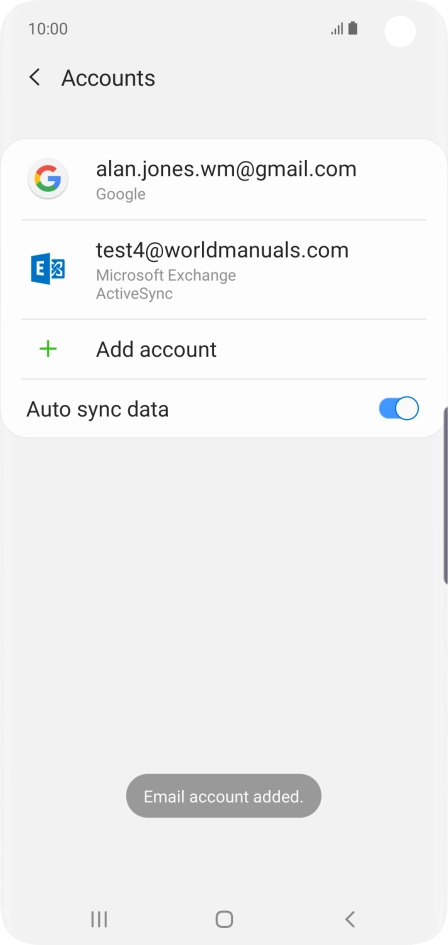Select Add account
The image size is (448, 945).
click(224, 350)
